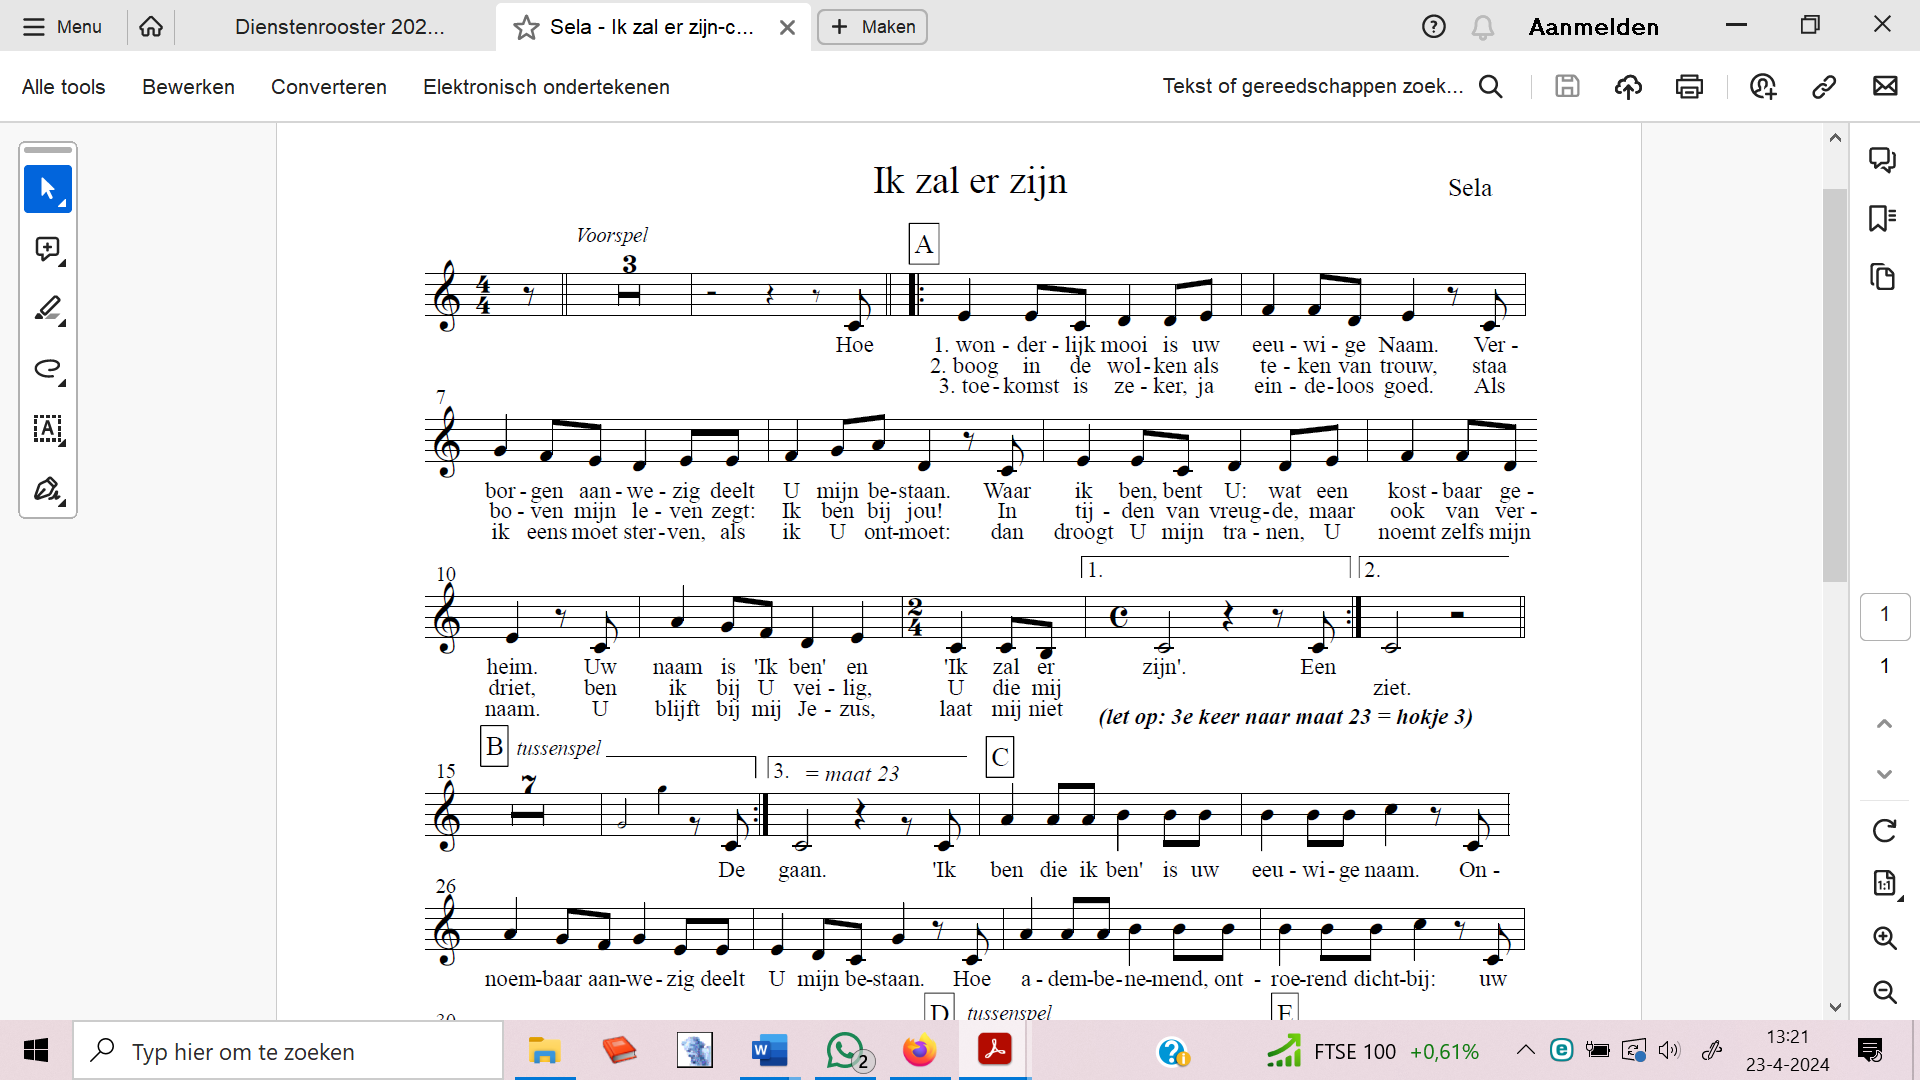Screen dimensions: 1920x1080
Task: Select the text box tool
Action: [x=48, y=429]
